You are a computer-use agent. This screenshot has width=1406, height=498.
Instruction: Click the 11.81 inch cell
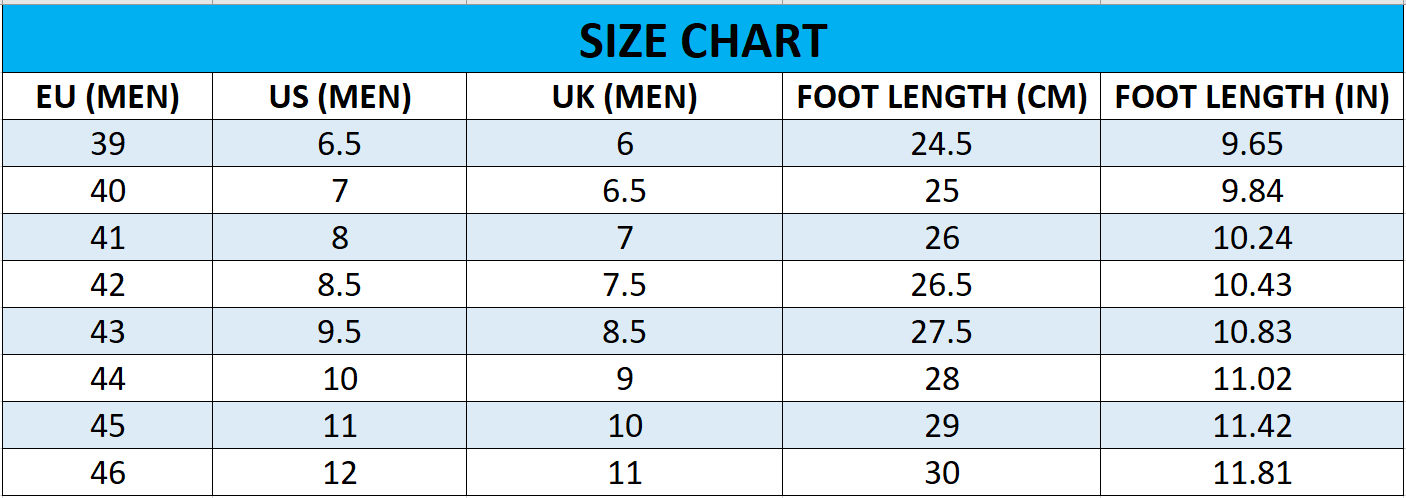[x=1252, y=472]
